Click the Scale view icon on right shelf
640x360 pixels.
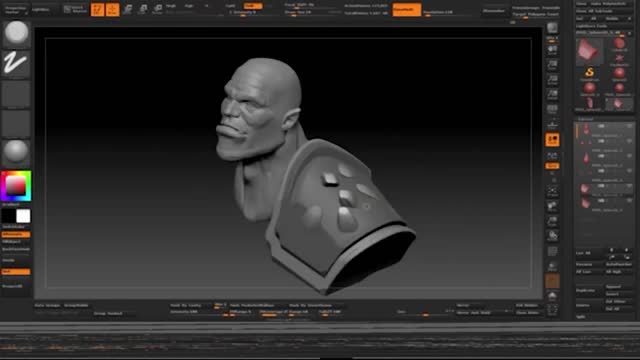[x=552, y=221]
